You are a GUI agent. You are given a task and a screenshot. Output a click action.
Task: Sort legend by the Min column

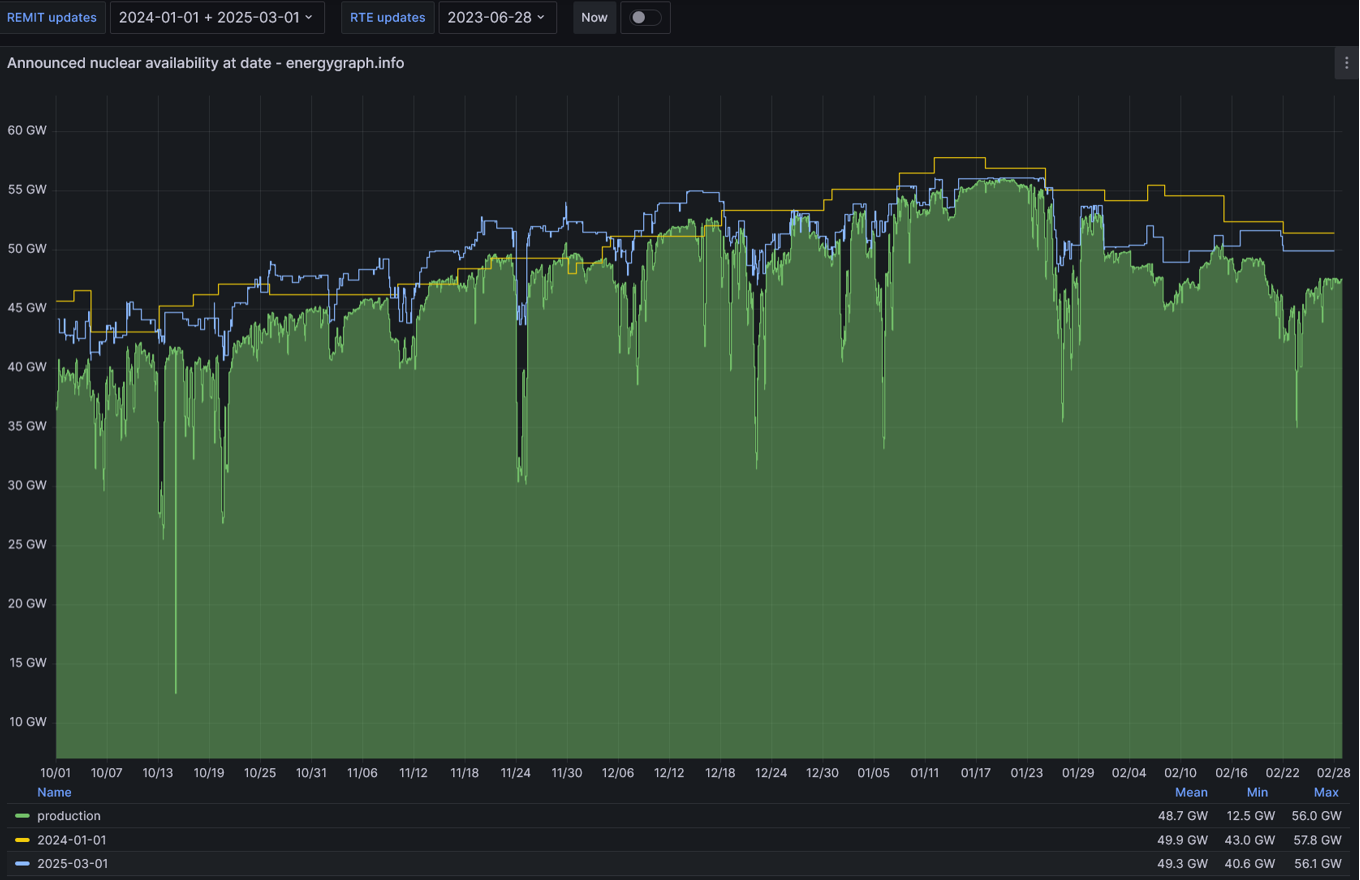pos(1257,792)
